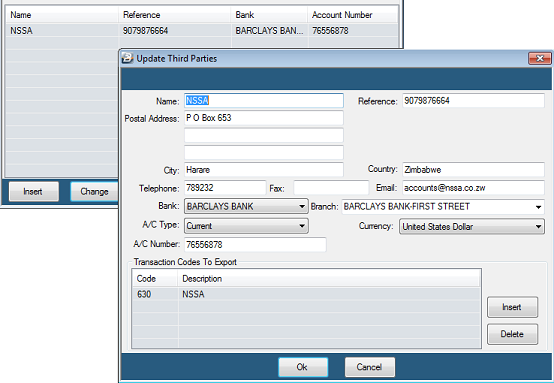Click the Reference column header in the background list

click(x=175, y=15)
